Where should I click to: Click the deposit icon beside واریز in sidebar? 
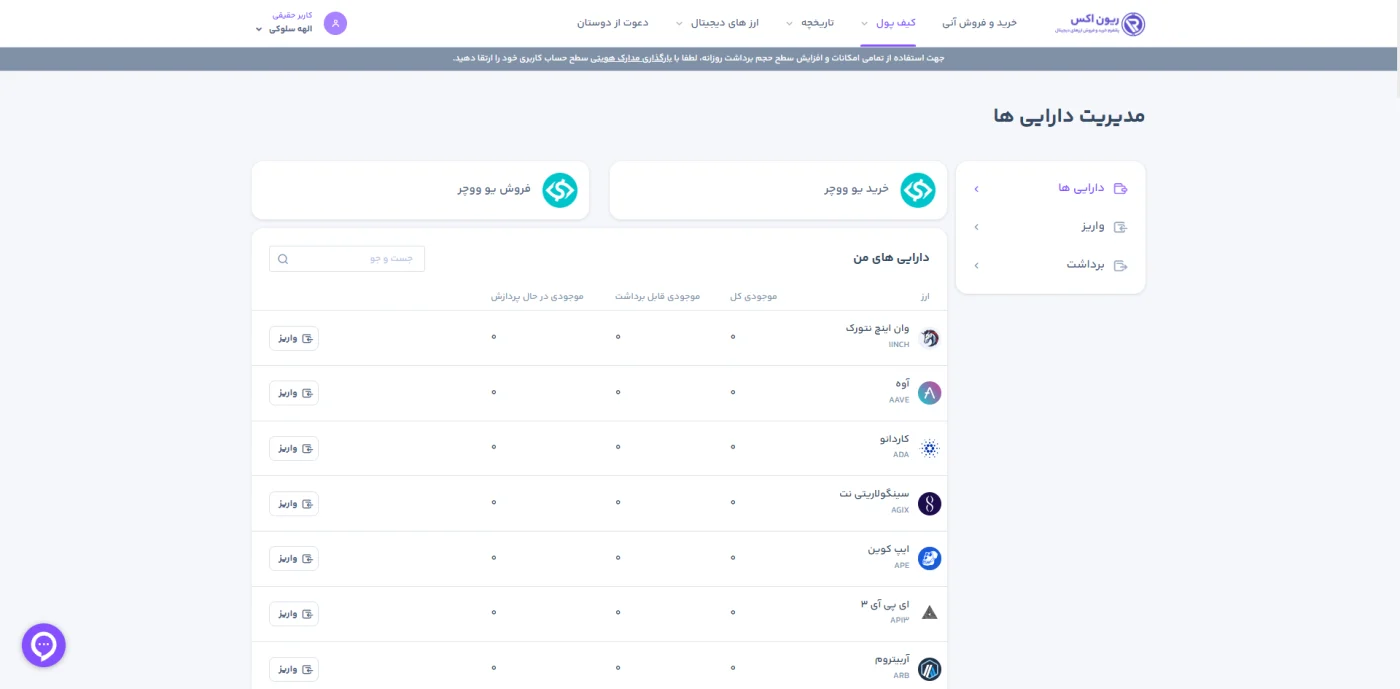1120,227
